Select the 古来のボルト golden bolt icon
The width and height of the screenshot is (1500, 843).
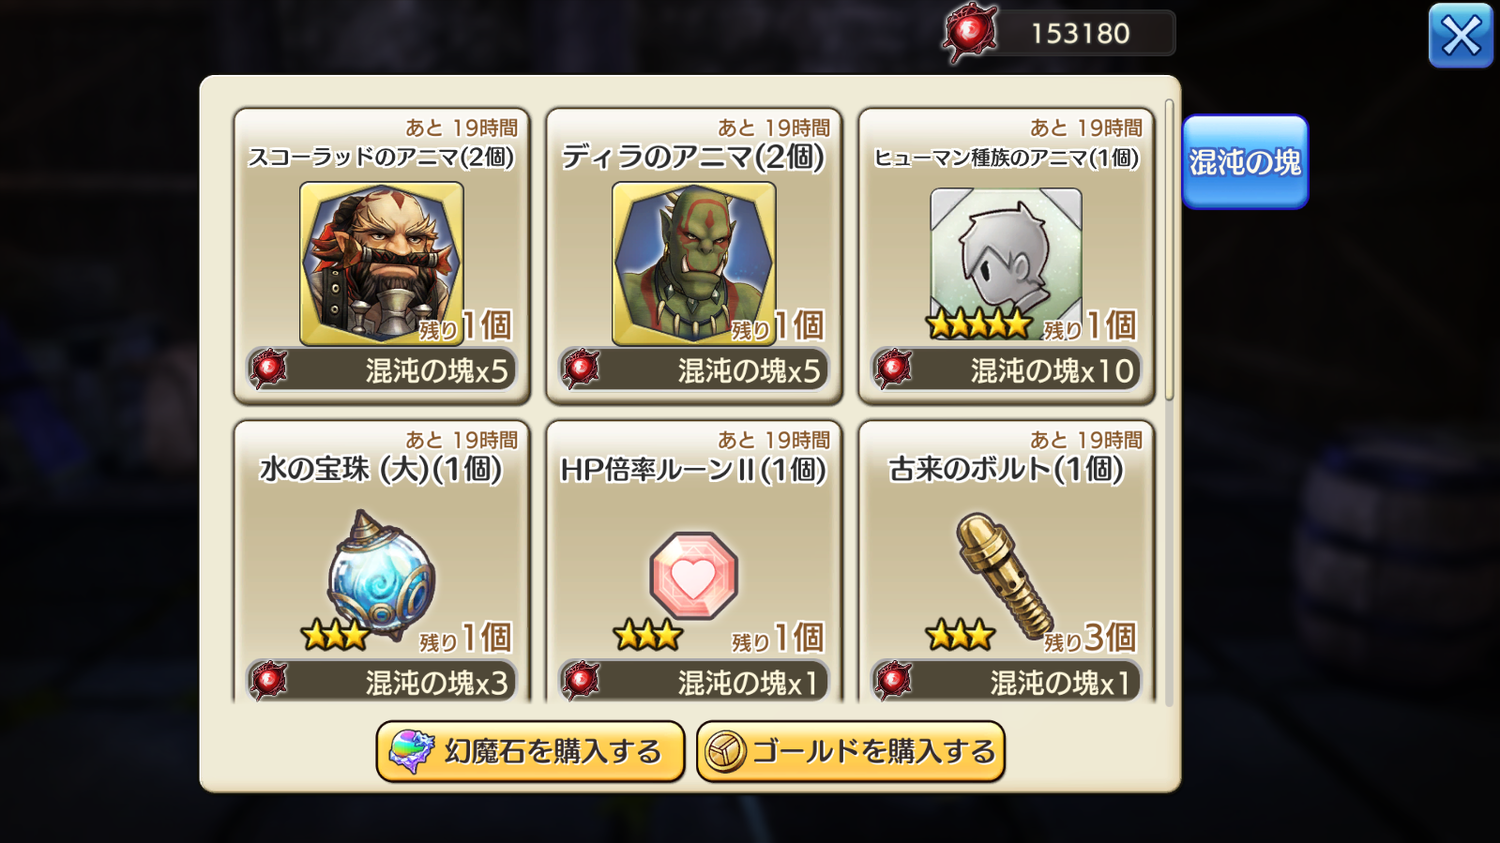click(x=1004, y=576)
